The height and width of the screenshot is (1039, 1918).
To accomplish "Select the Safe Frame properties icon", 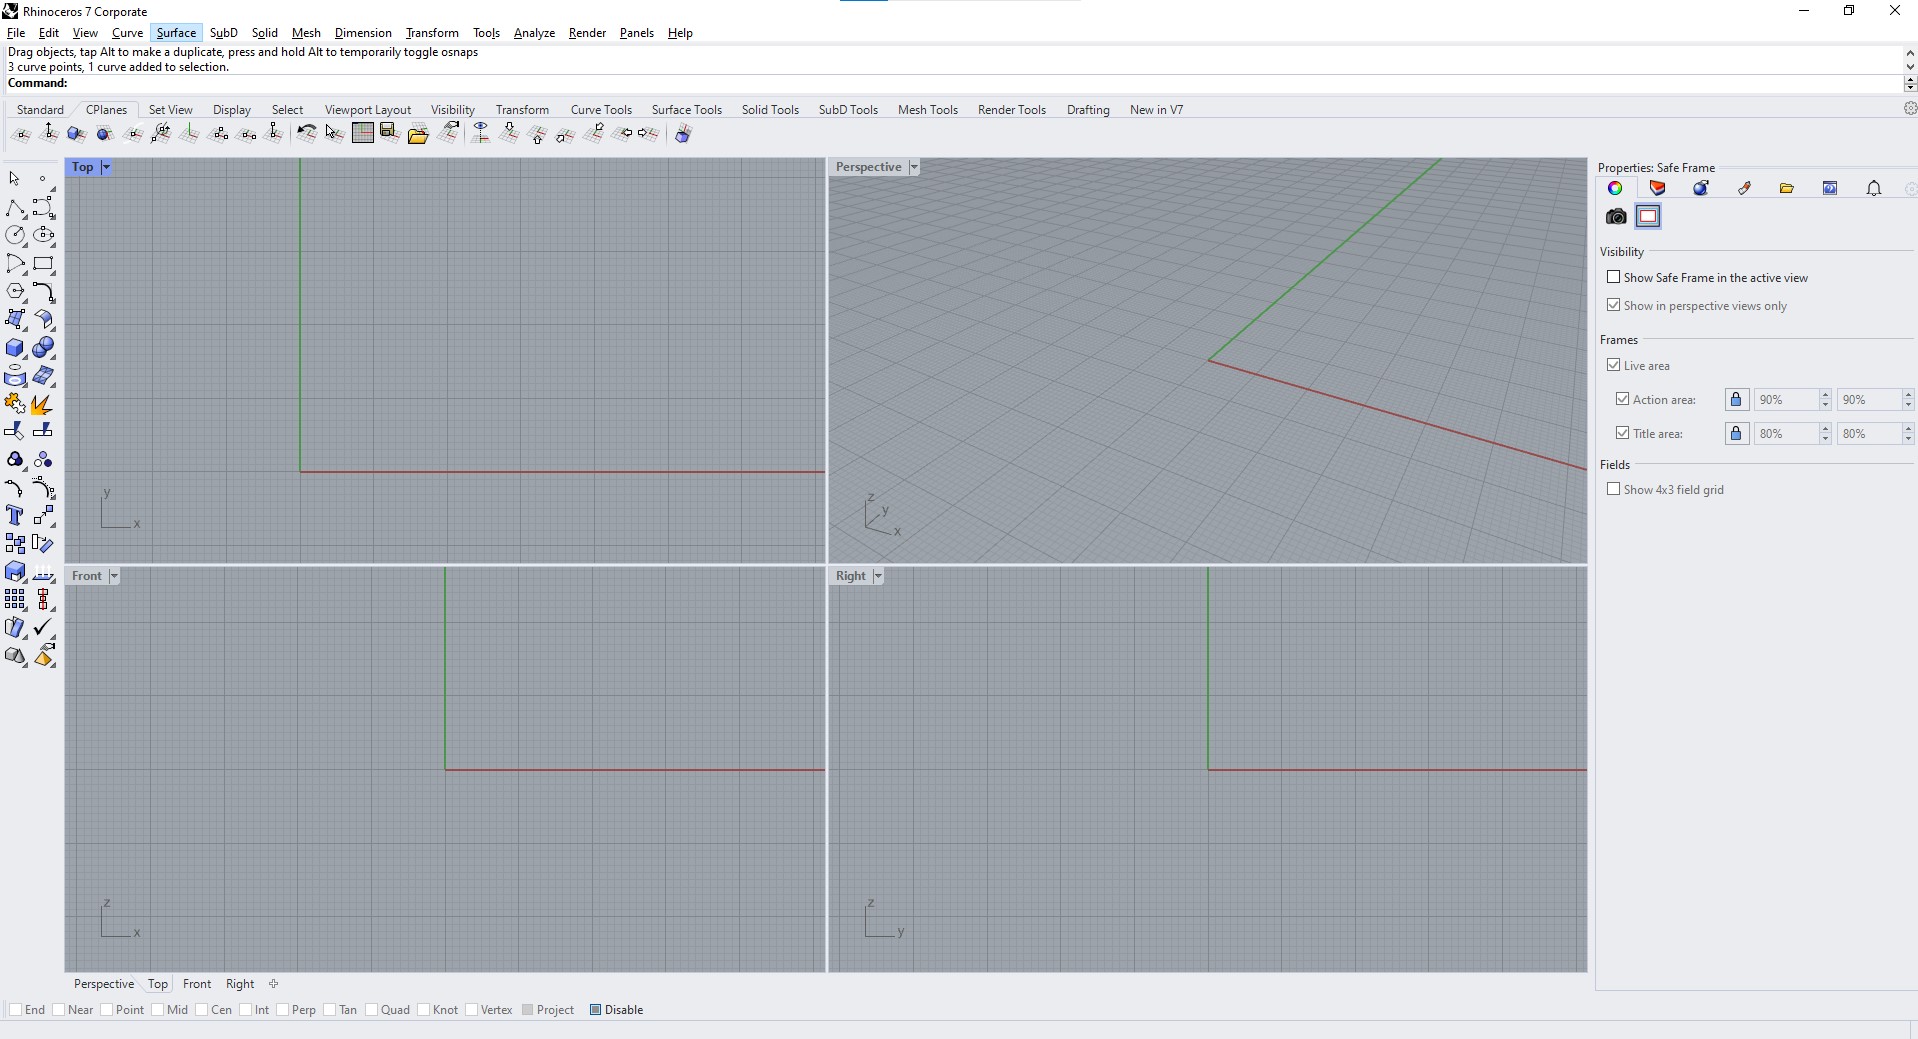I will [x=1648, y=217].
